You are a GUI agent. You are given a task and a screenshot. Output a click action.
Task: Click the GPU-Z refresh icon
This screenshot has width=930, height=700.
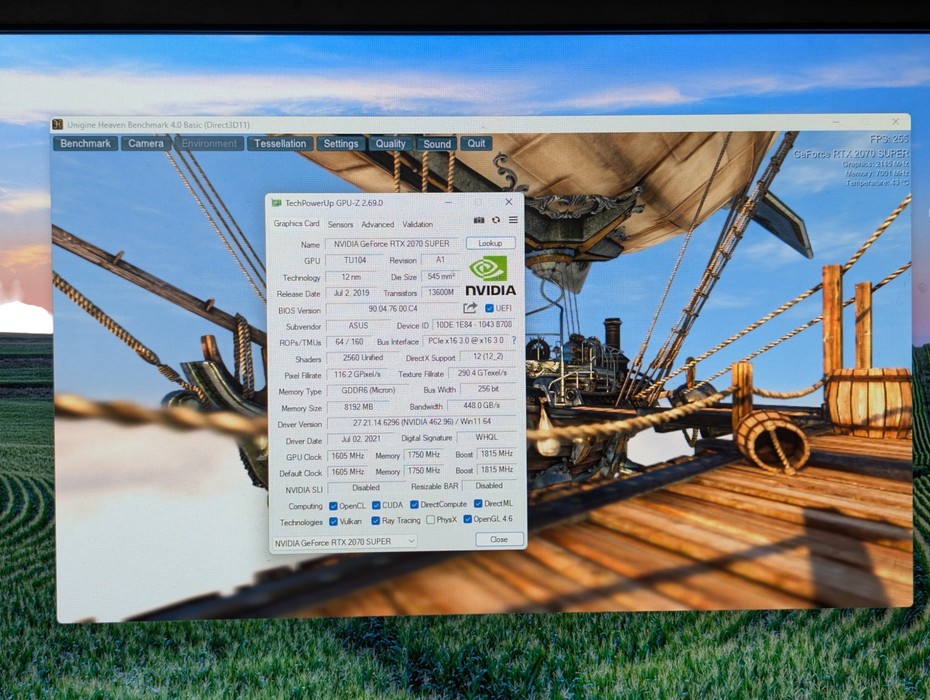(x=496, y=220)
